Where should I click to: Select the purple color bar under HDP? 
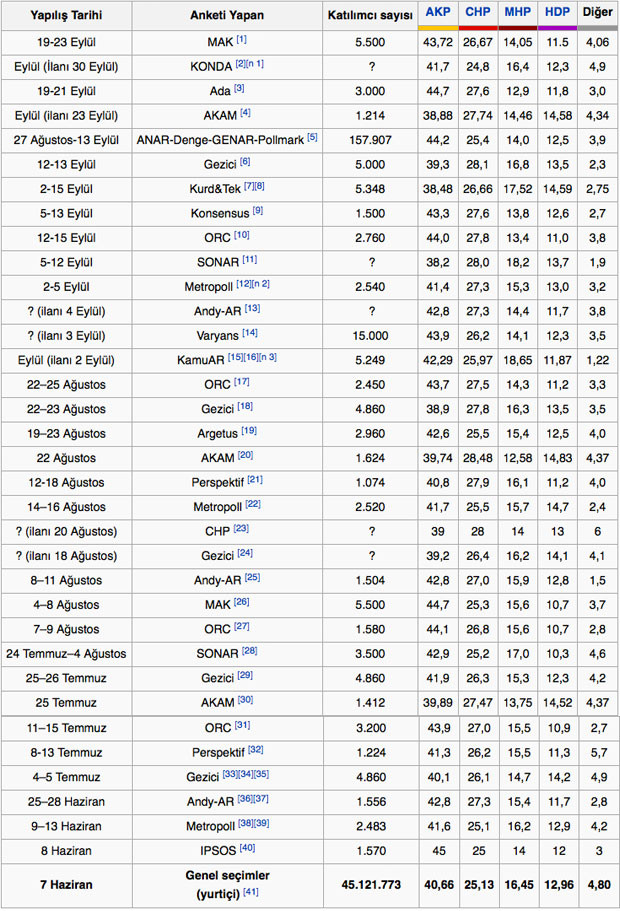click(557, 27)
